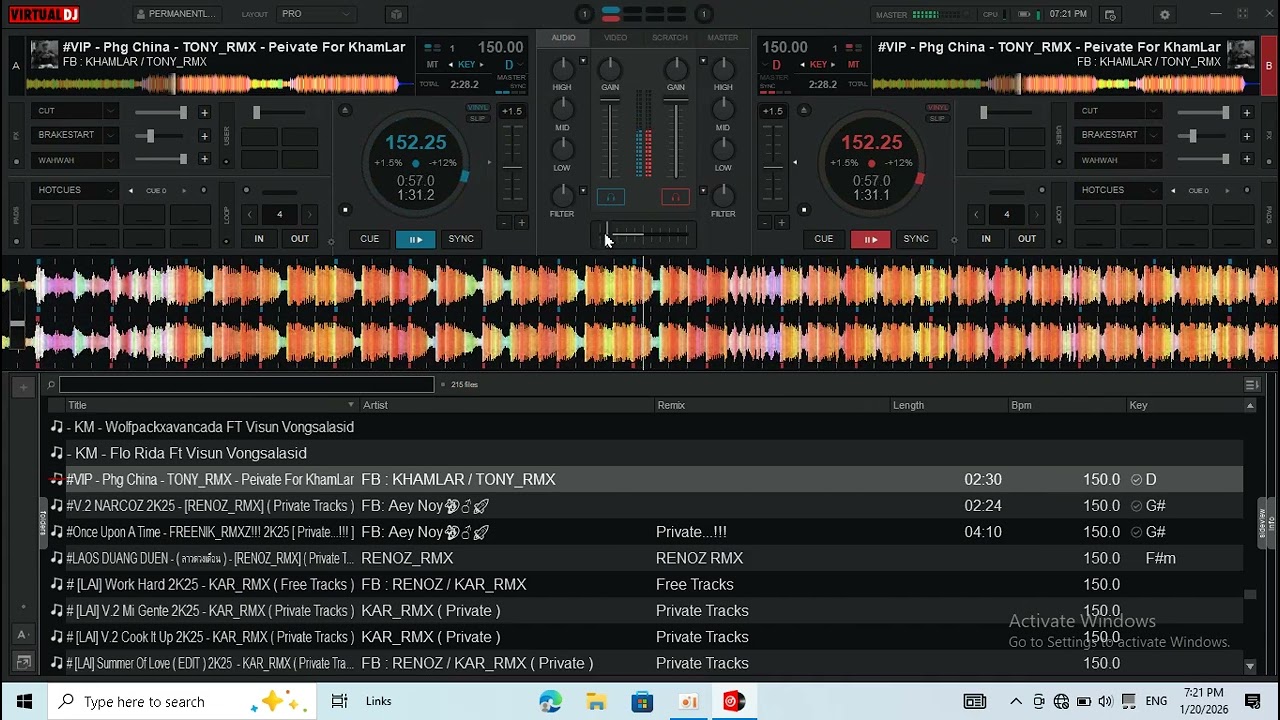Open the VirtualDJ settings gear

(1164, 15)
